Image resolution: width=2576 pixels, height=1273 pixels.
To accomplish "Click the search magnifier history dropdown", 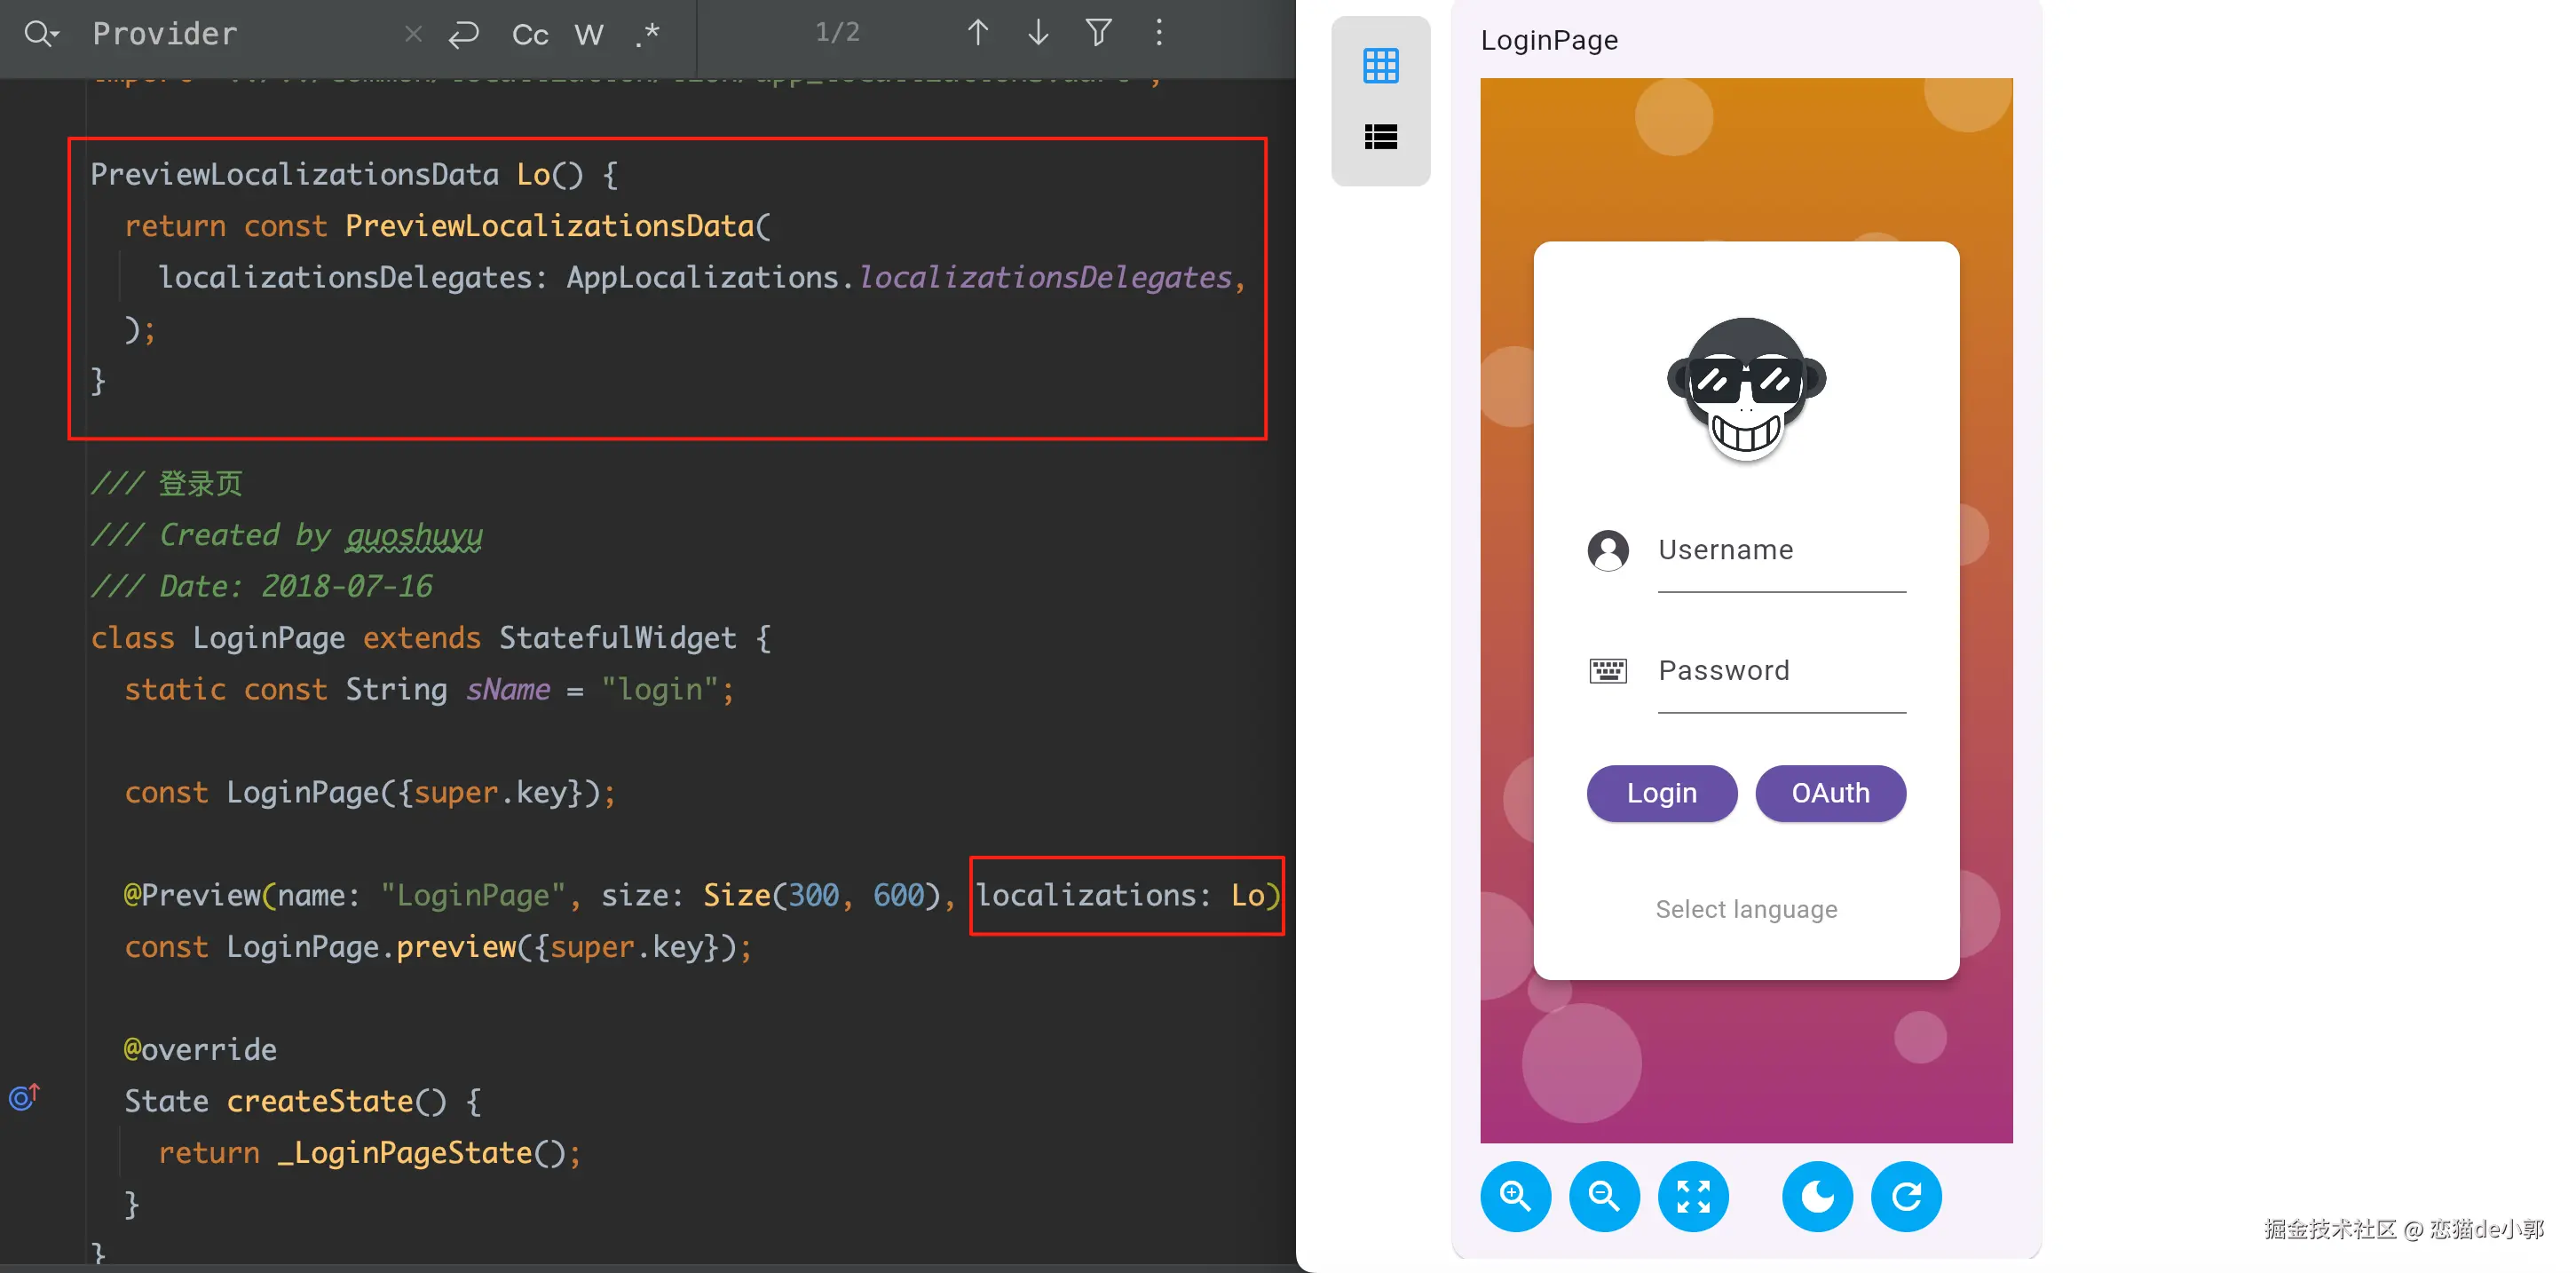I will point(41,34).
